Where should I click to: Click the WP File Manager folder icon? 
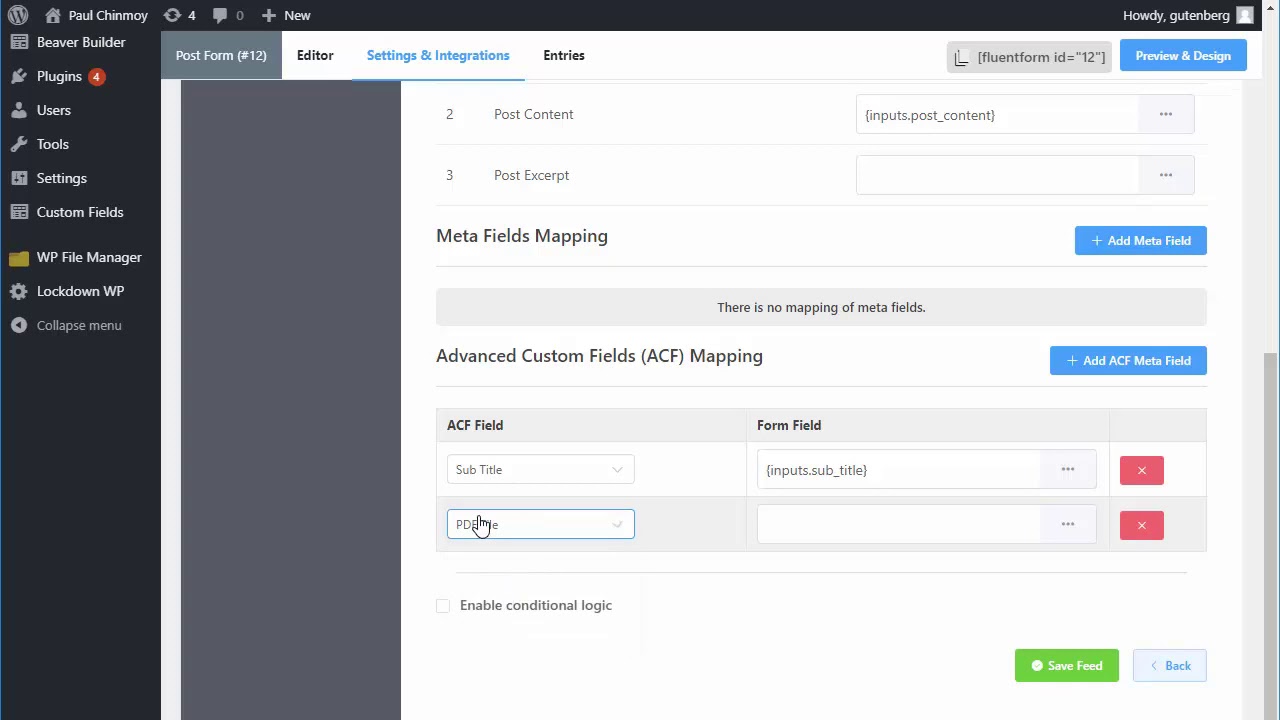(19, 257)
